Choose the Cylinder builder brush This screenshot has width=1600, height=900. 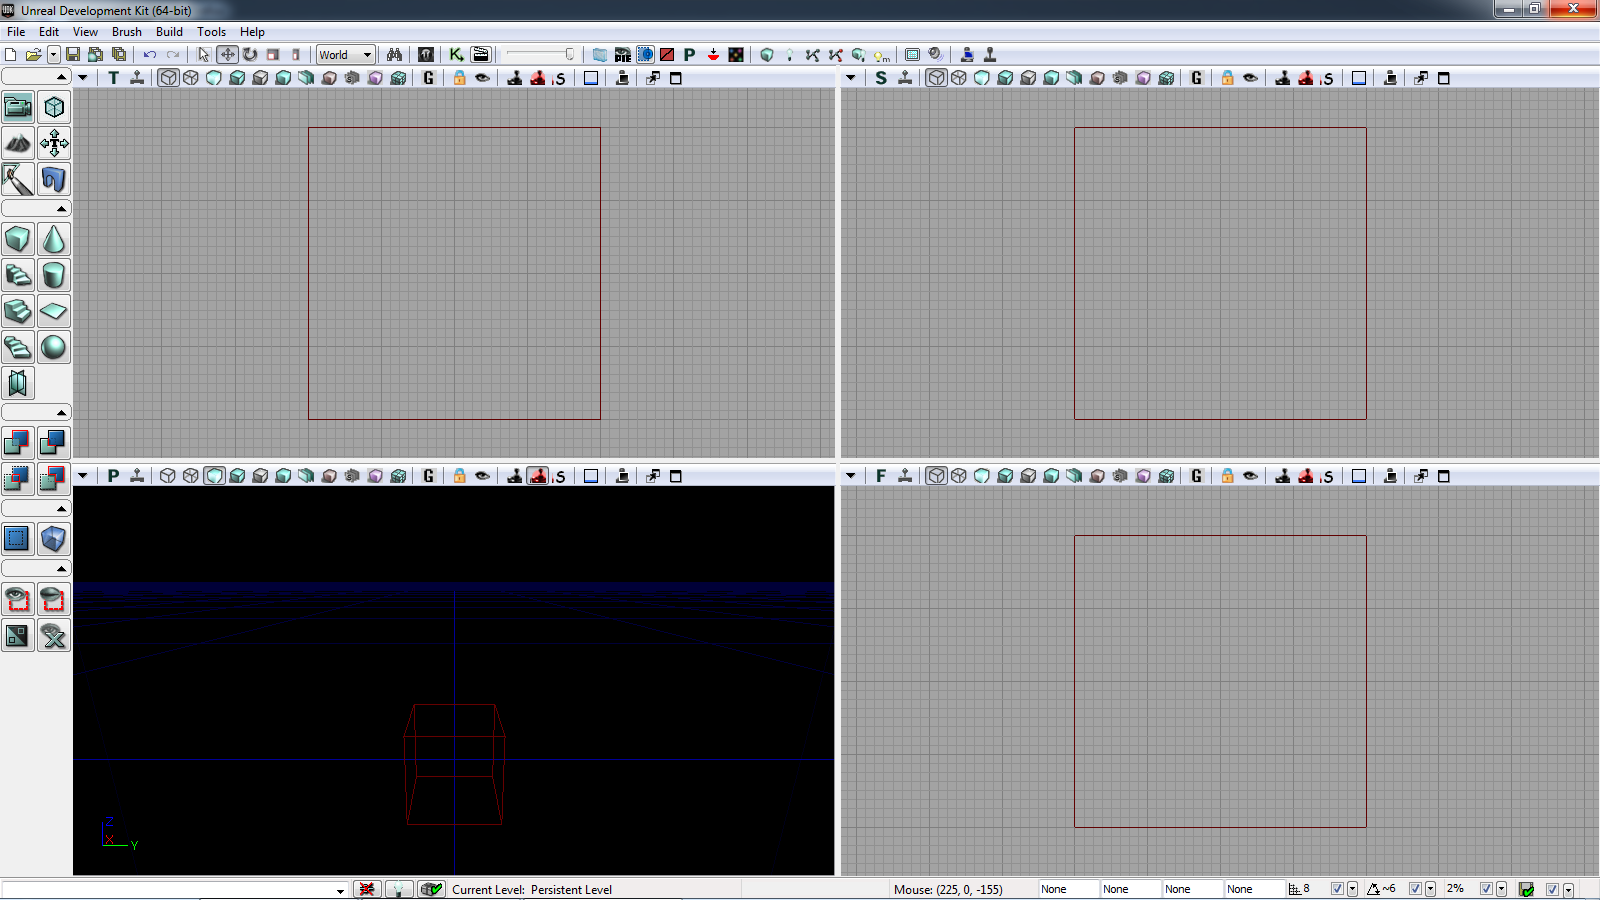coord(54,275)
